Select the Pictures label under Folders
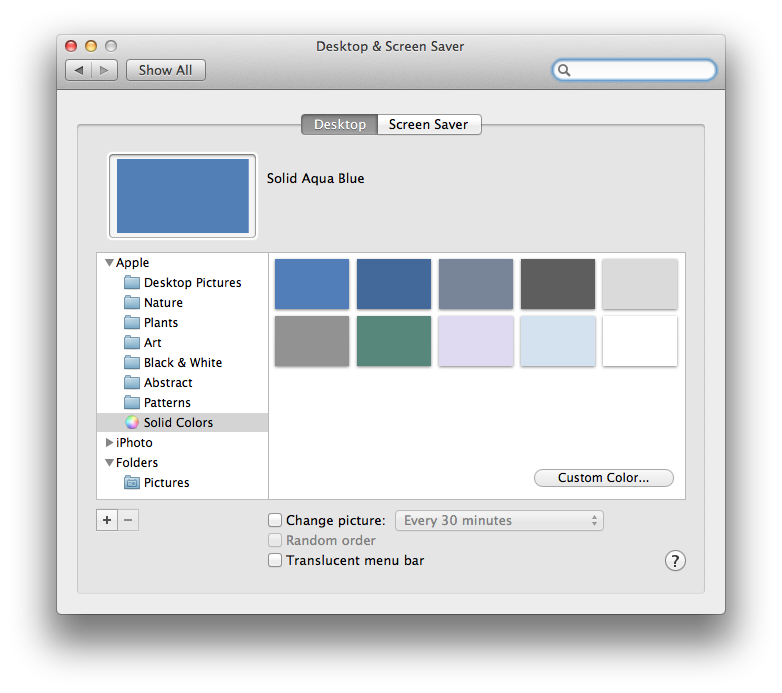This screenshot has height=693, width=782. (x=167, y=483)
